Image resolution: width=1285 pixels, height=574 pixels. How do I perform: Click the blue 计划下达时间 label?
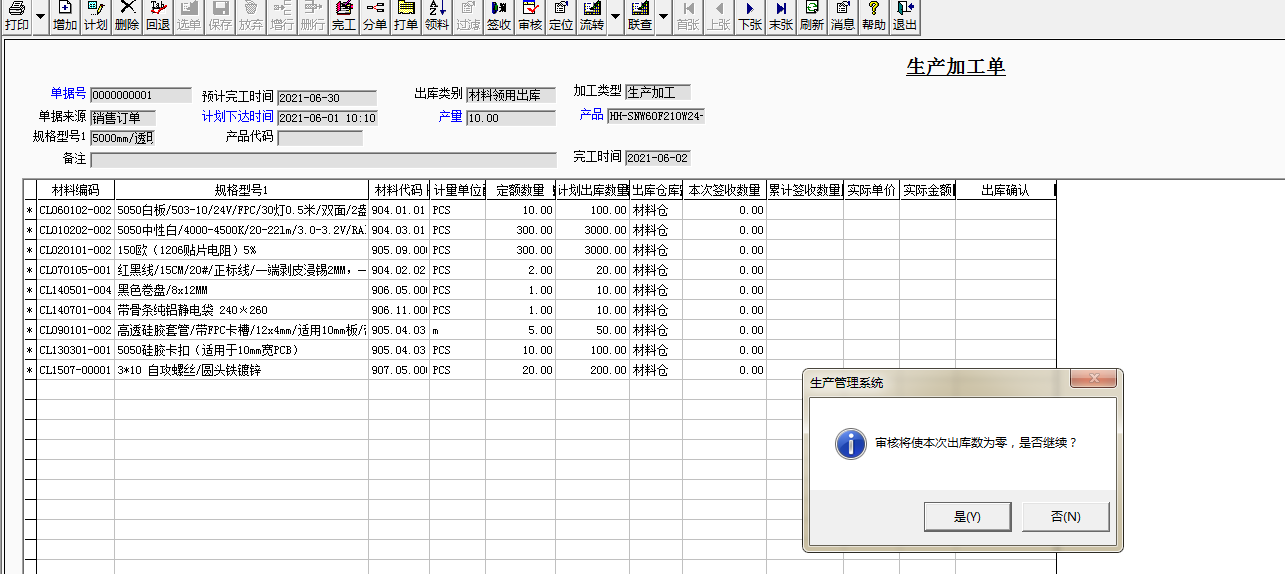click(238, 117)
